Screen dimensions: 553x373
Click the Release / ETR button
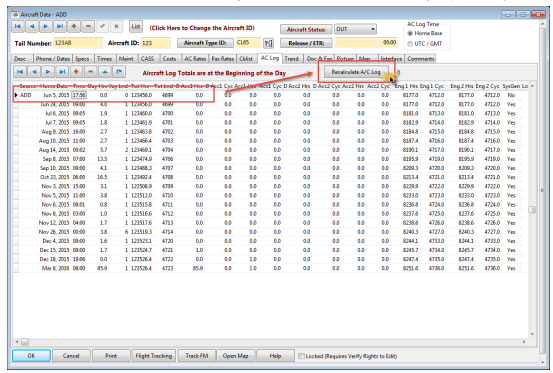pos(306,43)
